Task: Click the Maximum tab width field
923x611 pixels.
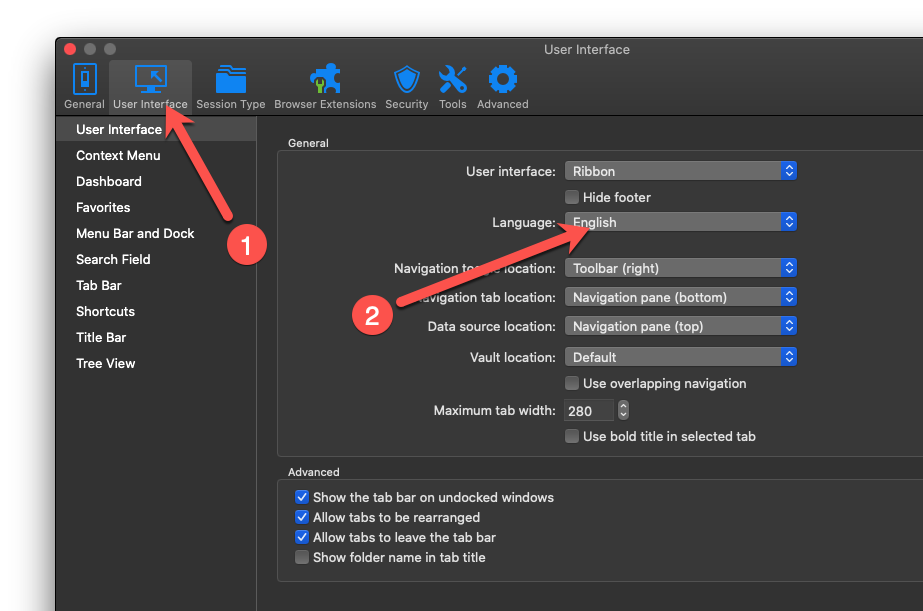Action: click(x=589, y=410)
